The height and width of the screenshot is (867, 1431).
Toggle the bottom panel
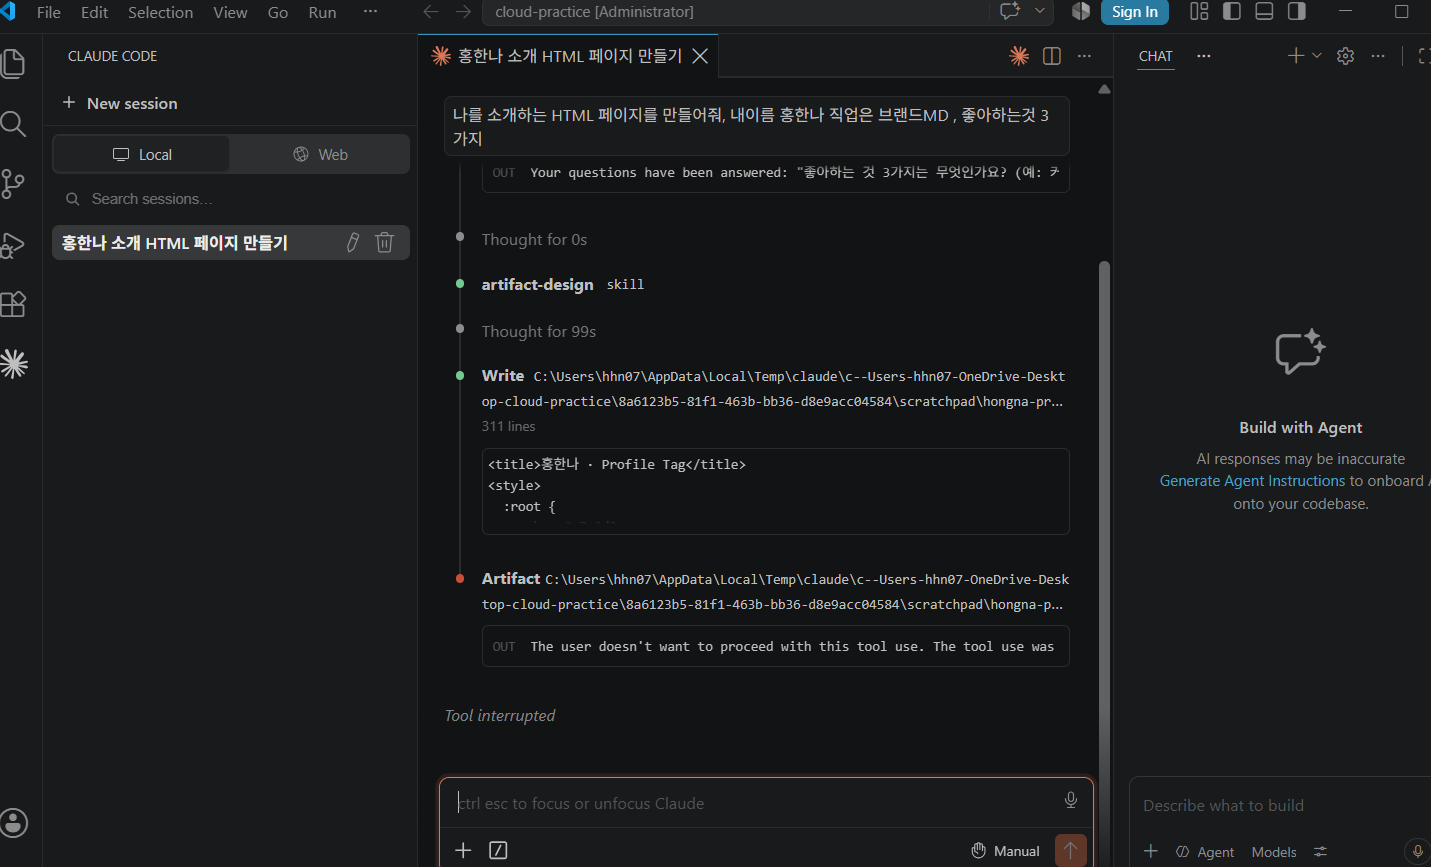pyautogui.click(x=1264, y=11)
